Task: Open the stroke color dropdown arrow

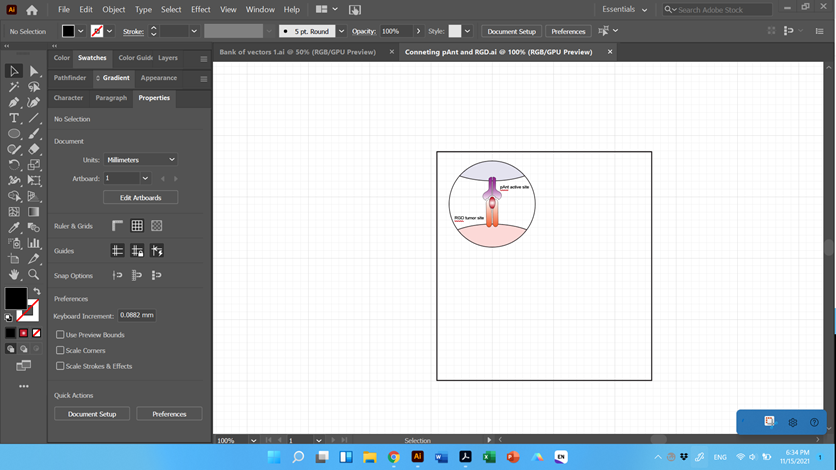Action: pos(109,31)
